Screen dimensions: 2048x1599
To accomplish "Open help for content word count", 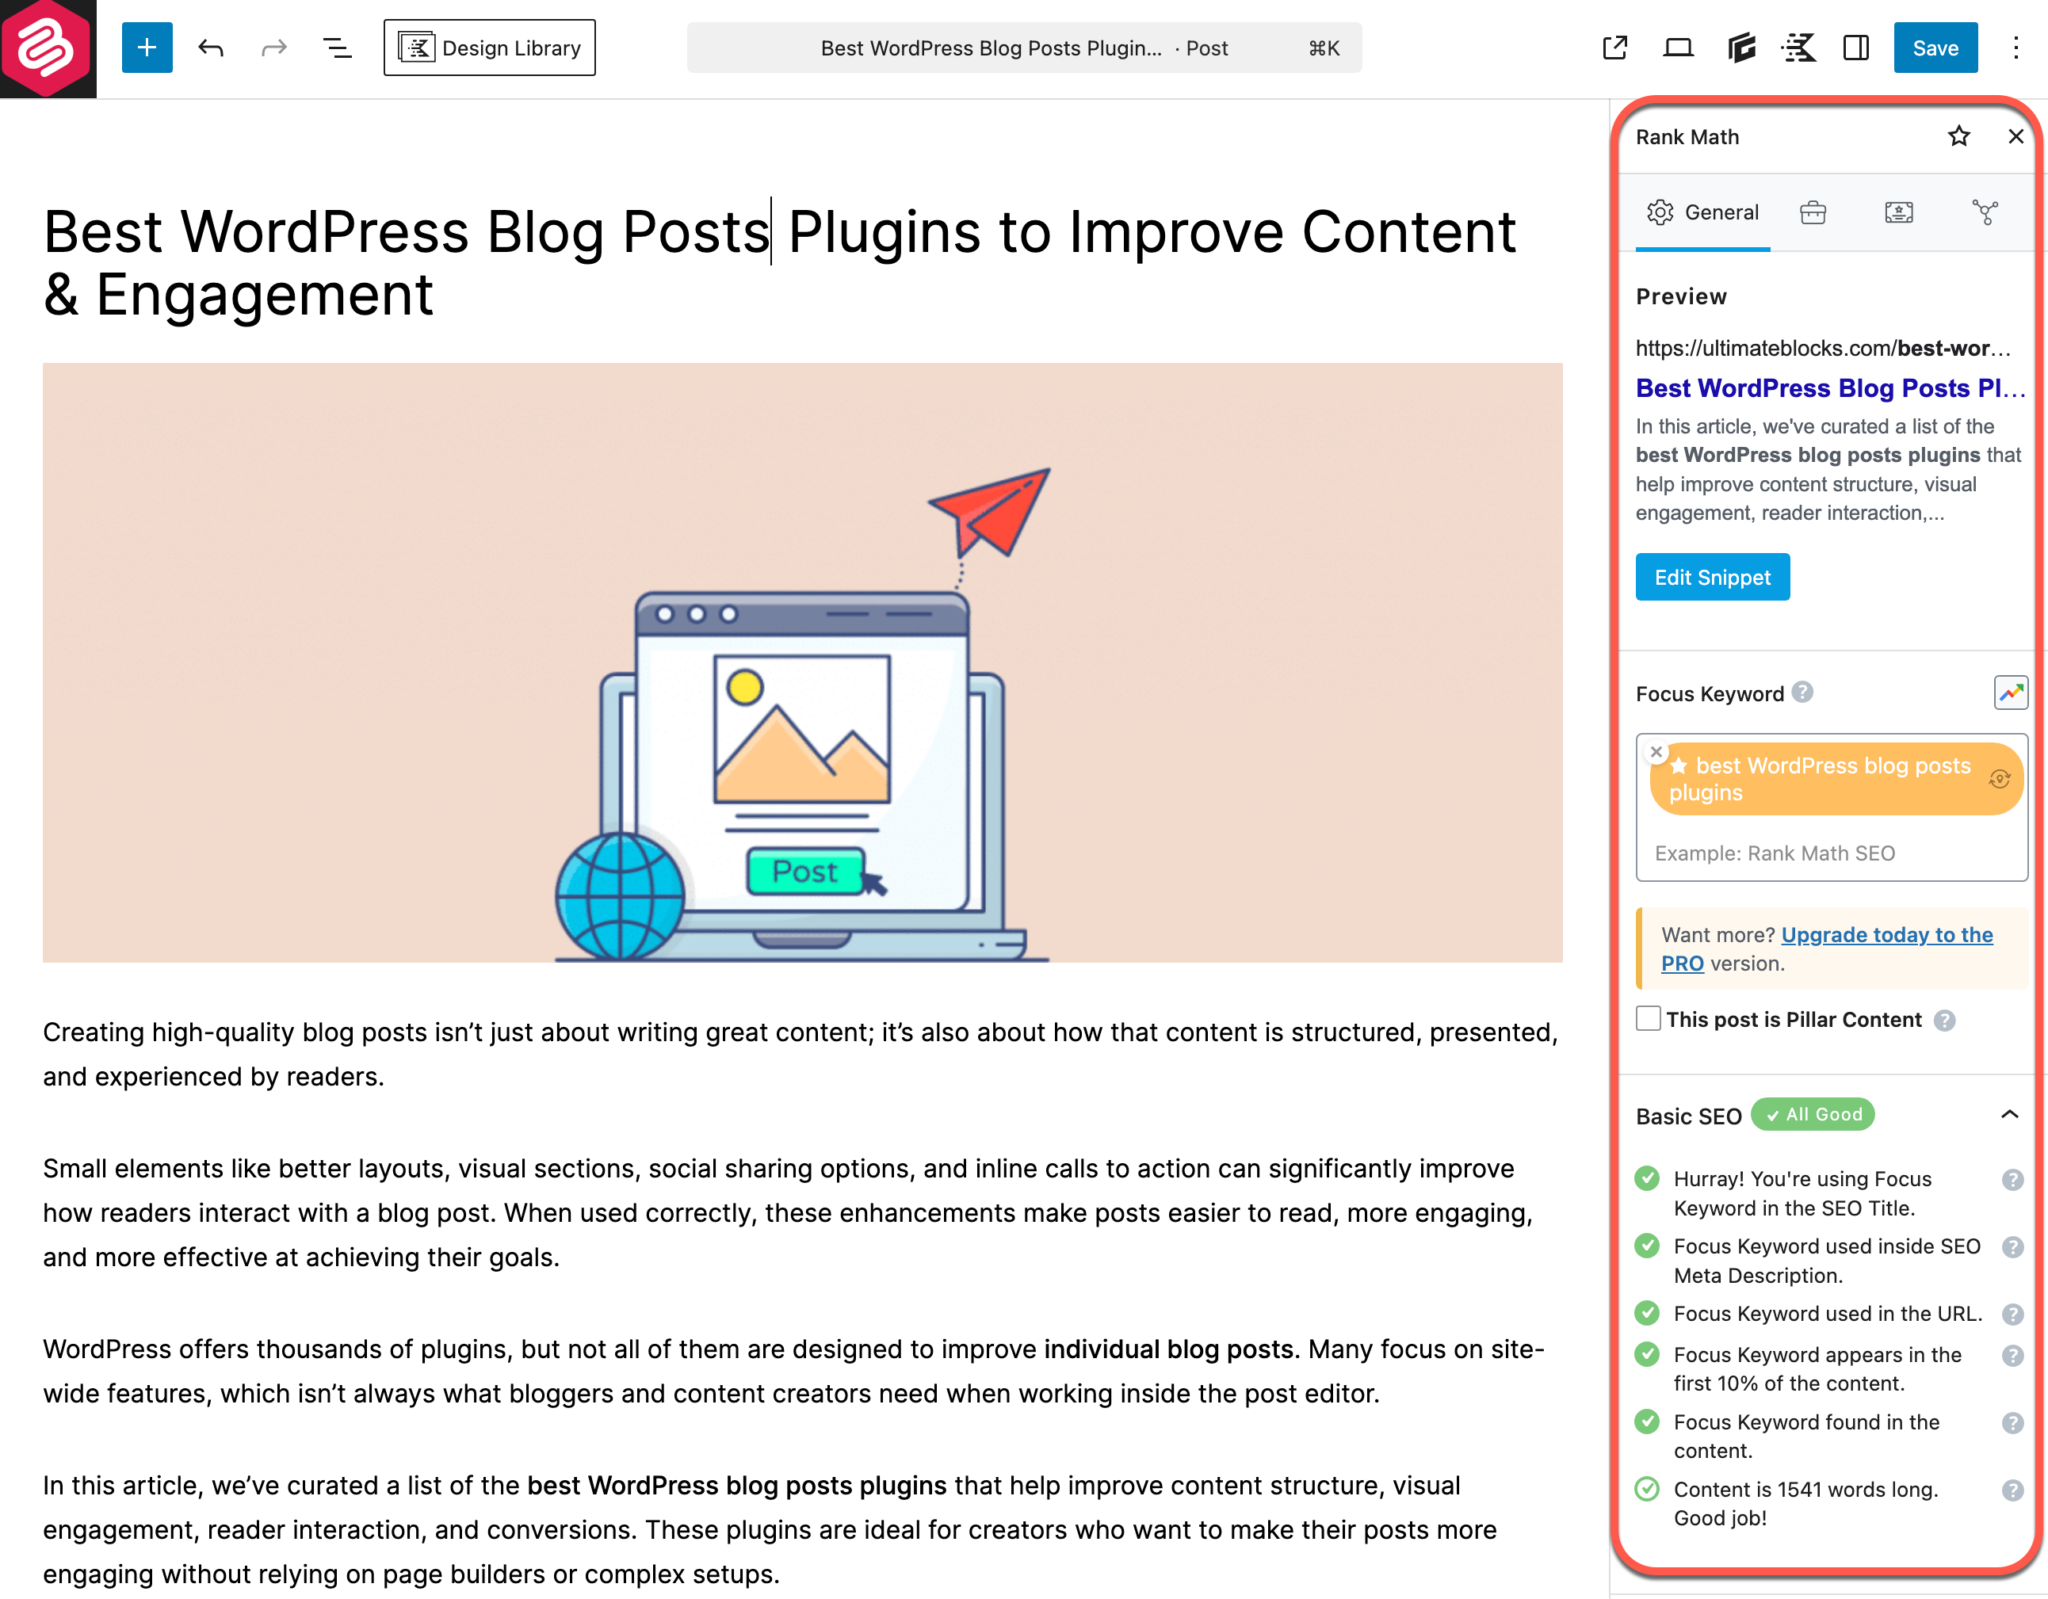I will (2013, 1490).
